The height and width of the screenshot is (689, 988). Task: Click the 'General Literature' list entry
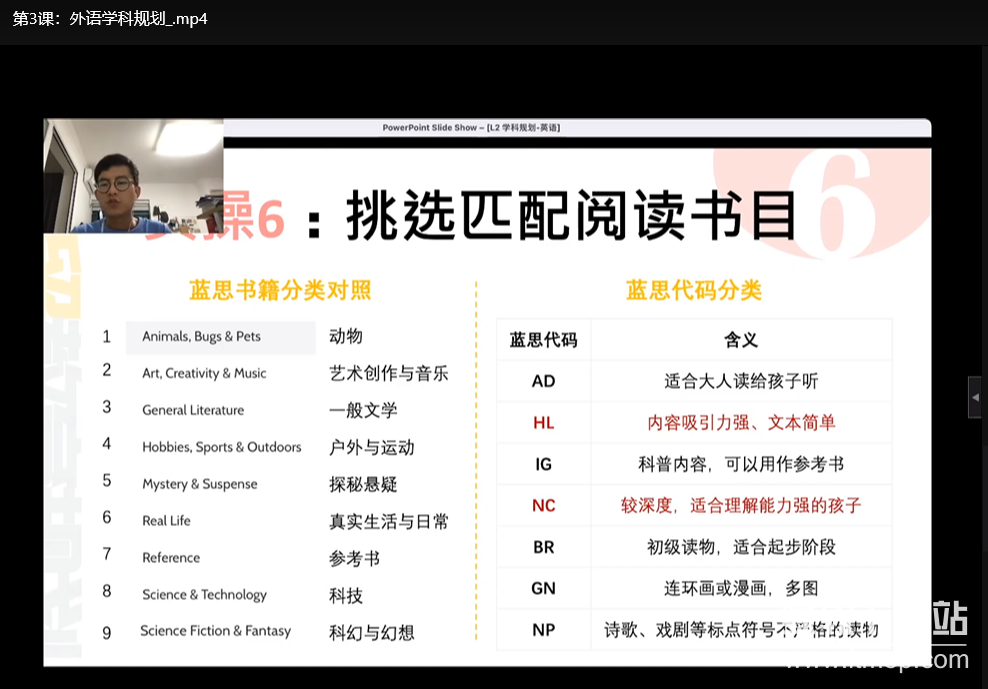click(x=193, y=410)
